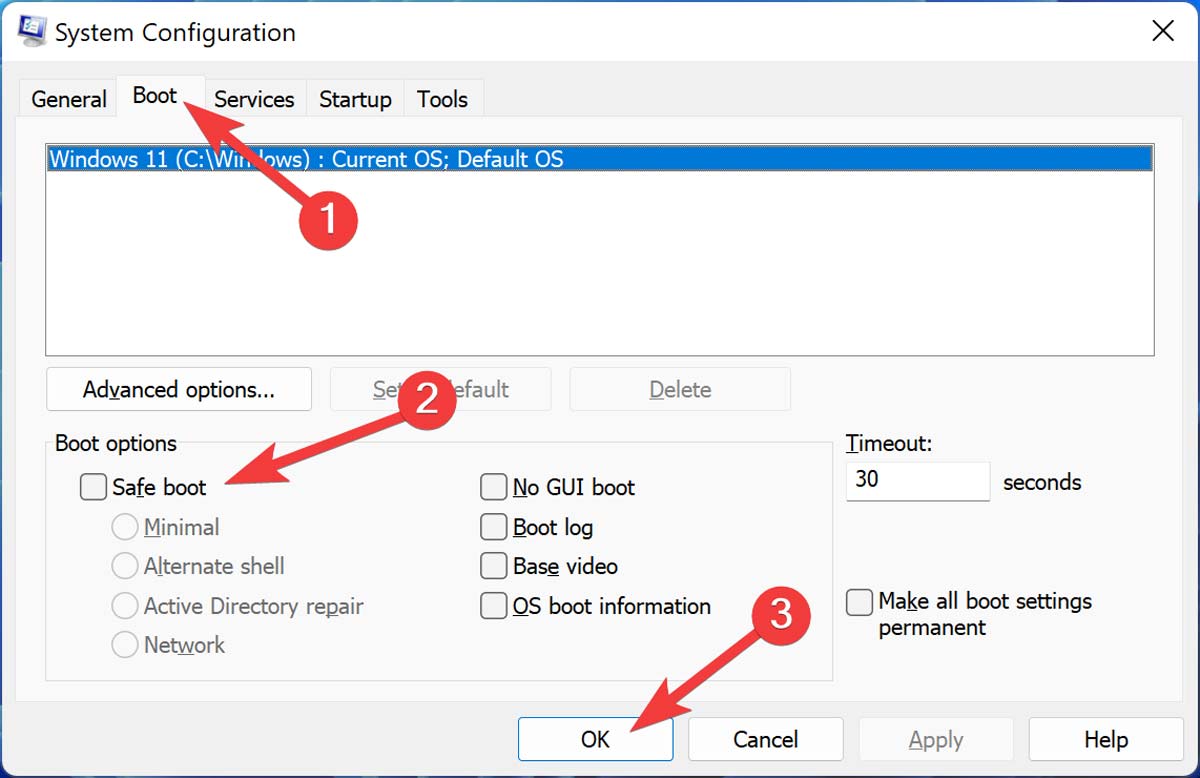Open Help for System Configuration
The width and height of the screenshot is (1200, 778).
(x=1105, y=739)
